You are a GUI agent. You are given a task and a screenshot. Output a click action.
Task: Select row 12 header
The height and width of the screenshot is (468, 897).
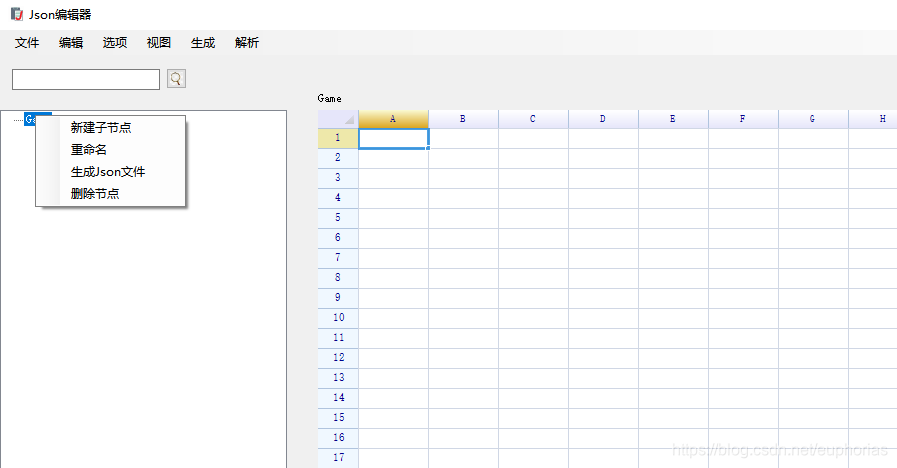(338, 358)
